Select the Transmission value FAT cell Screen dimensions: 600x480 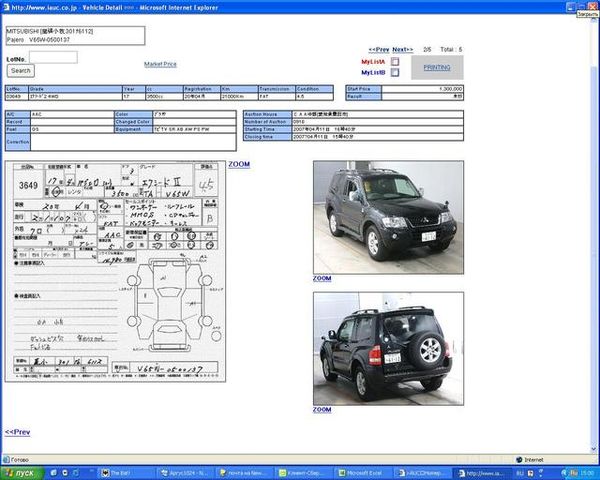click(277, 97)
